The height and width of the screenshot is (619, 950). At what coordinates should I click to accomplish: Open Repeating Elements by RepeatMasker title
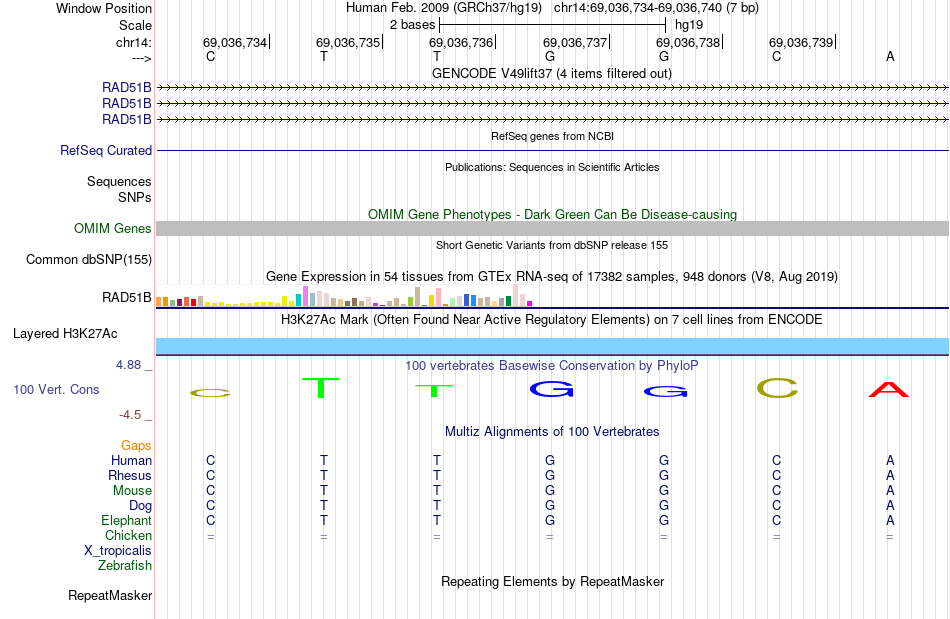coord(552,581)
